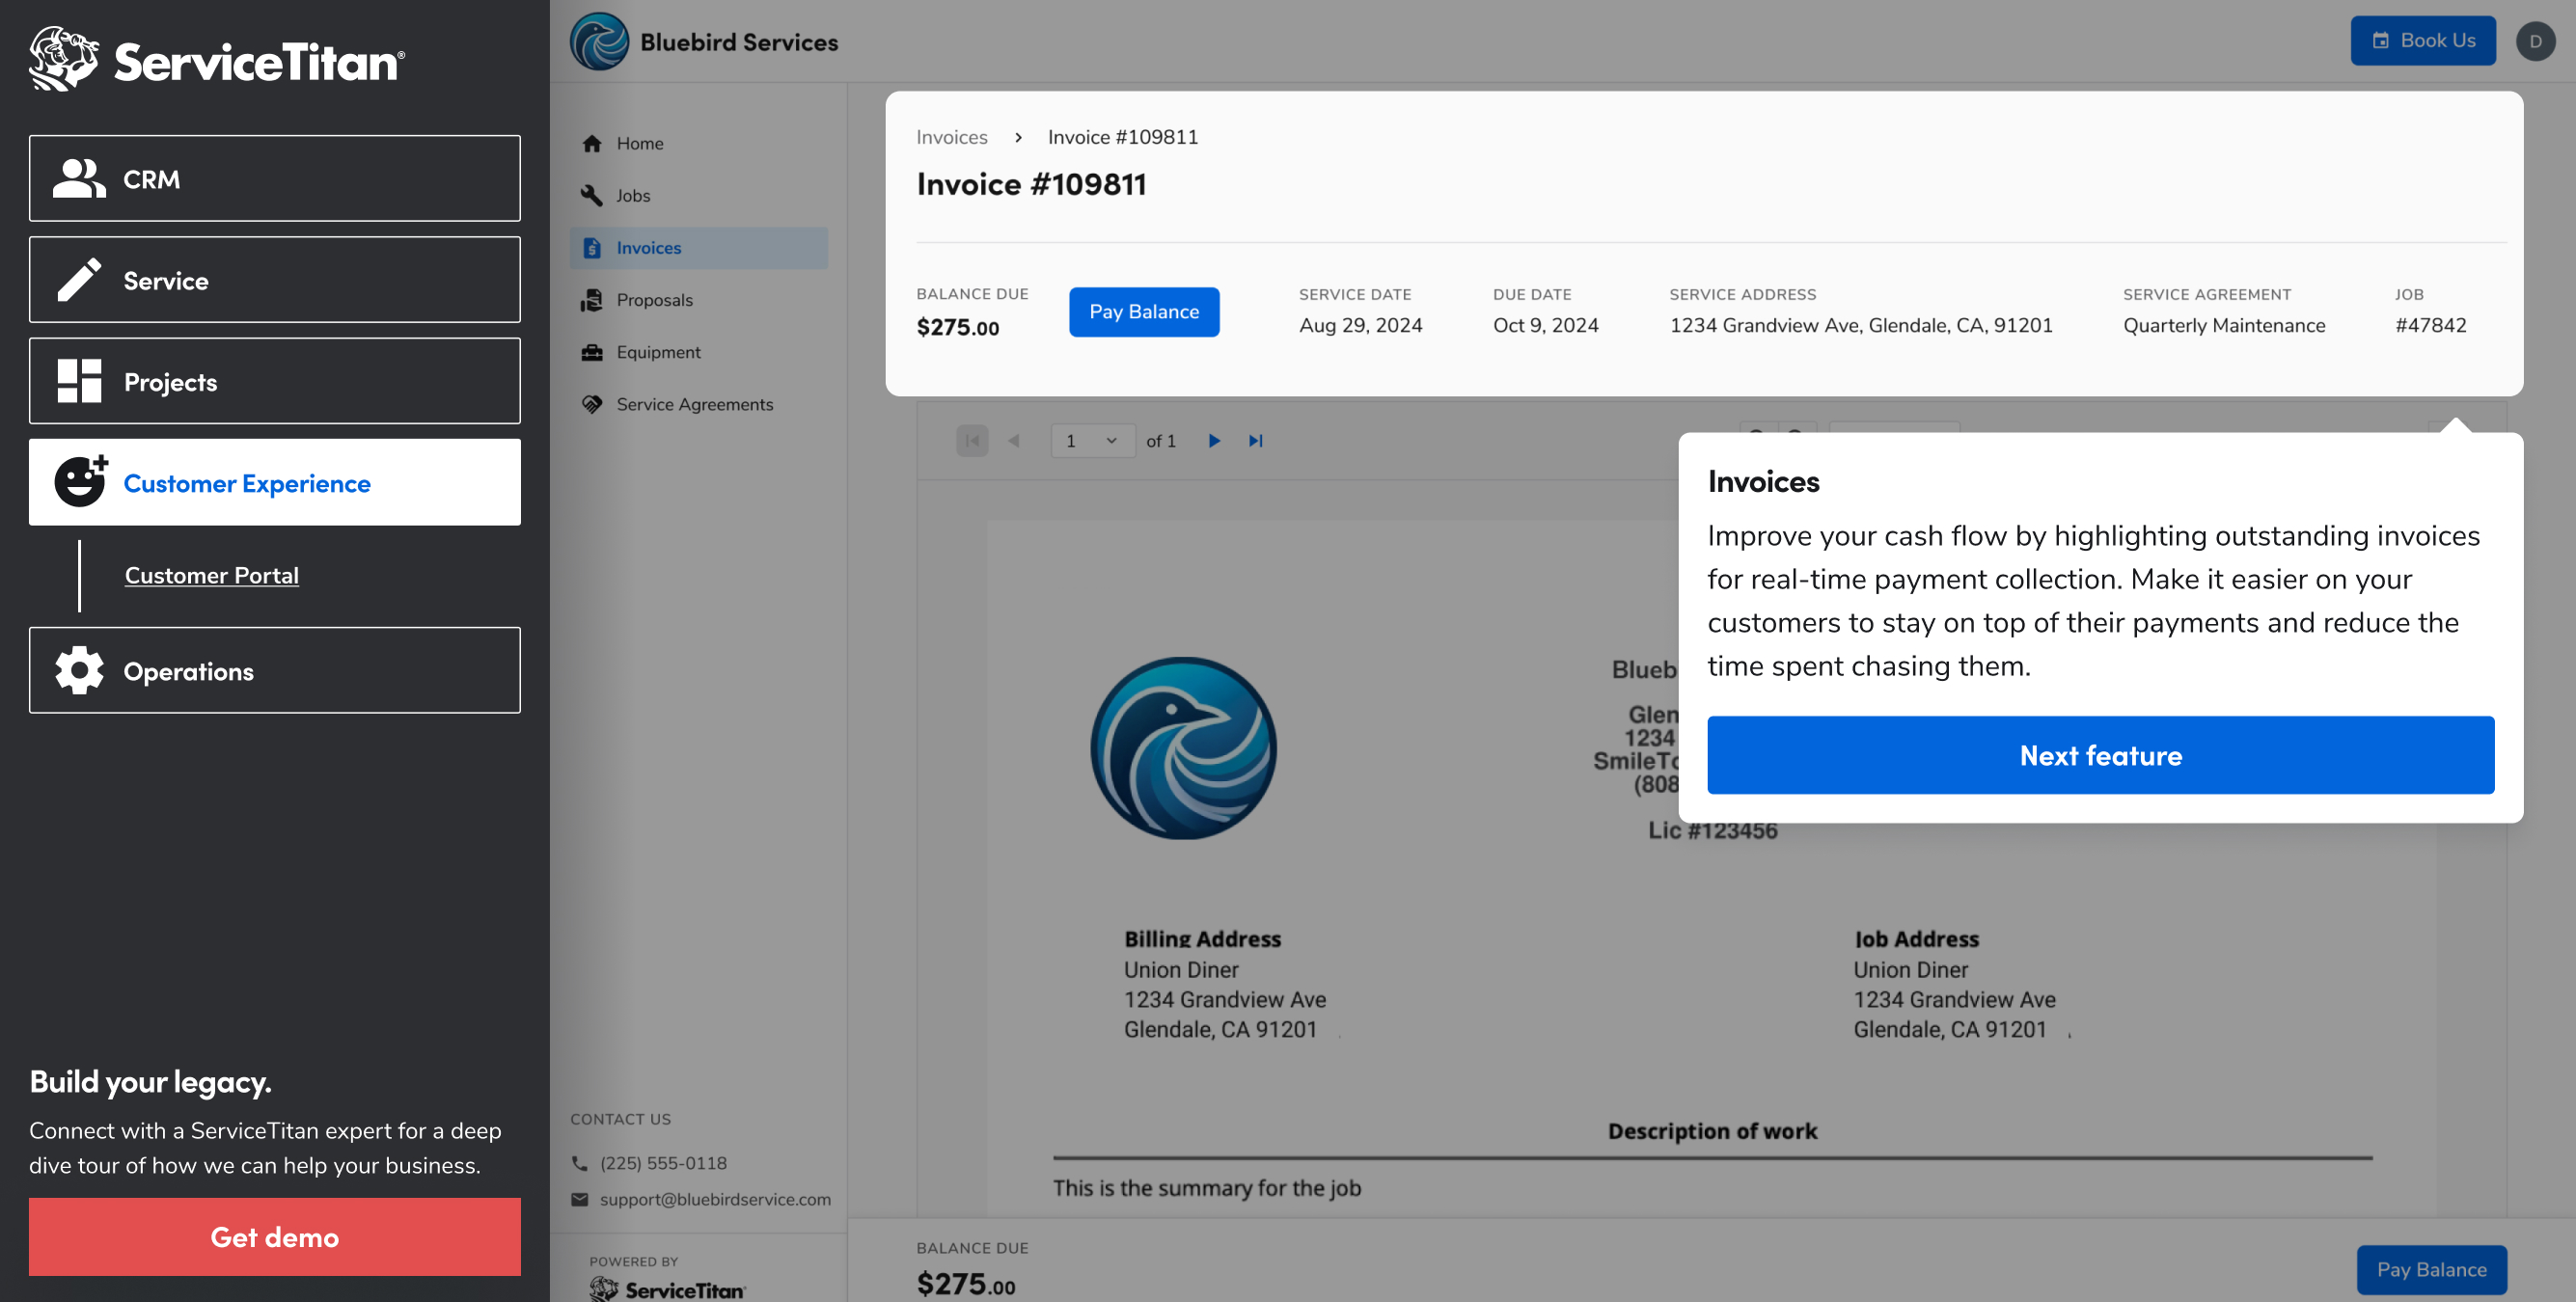The height and width of the screenshot is (1302, 2576).
Task: Click the Home house icon in sidebar
Action: click(x=592, y=143)
